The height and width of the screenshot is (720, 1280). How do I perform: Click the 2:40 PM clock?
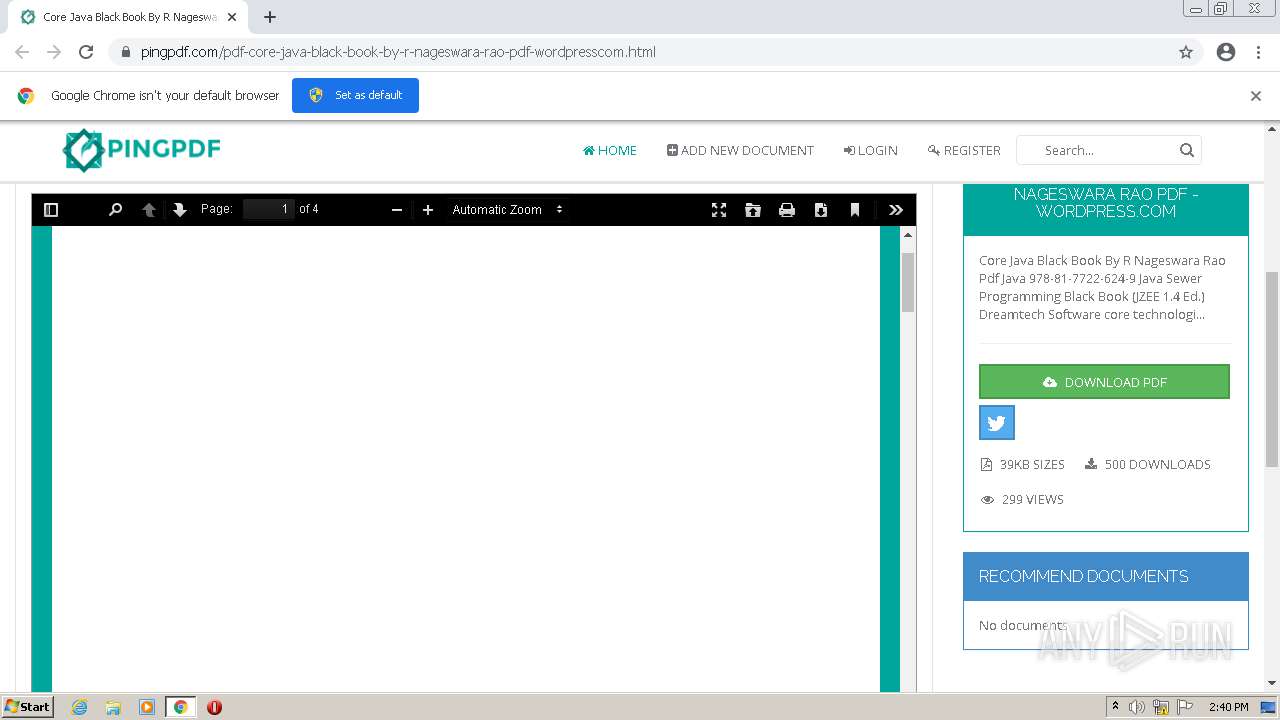pos(1228,707)
